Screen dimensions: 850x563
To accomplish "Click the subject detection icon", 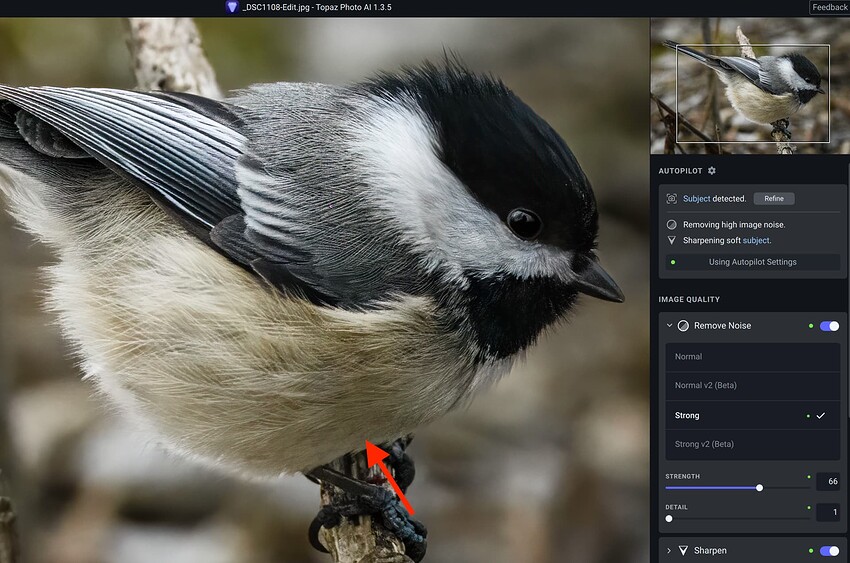I will (672, 199).
